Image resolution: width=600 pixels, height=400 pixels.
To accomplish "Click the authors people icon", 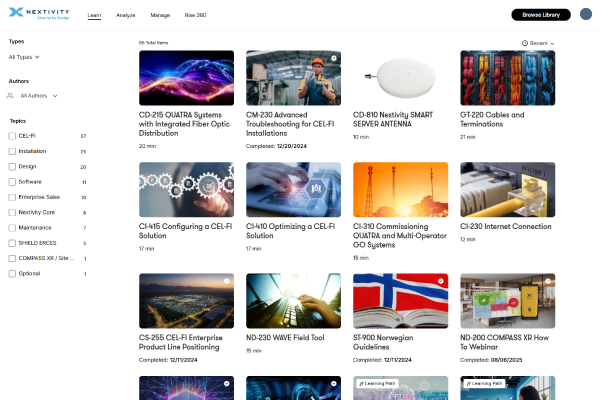I will 11,96.
